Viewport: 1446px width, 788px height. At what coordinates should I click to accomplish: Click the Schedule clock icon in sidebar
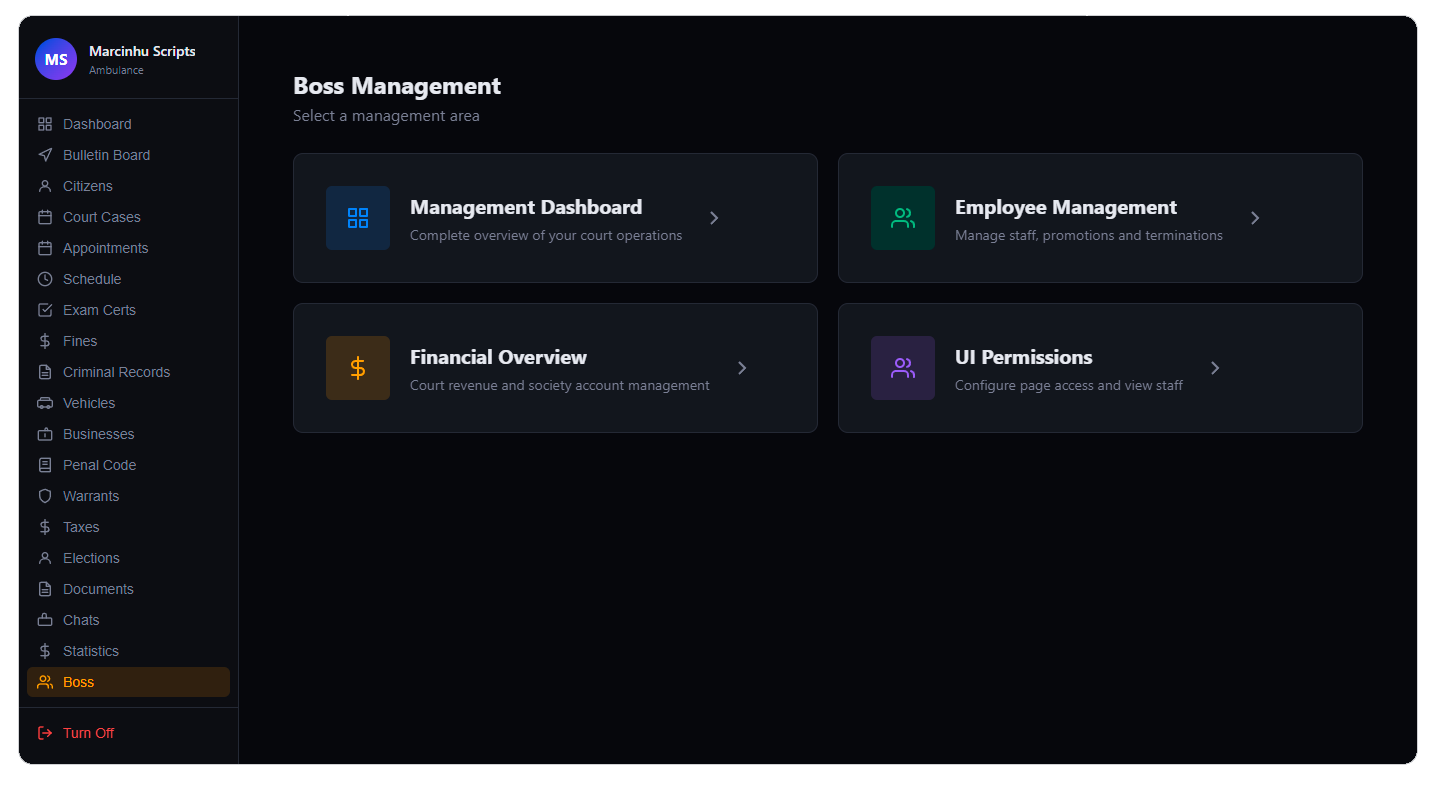(45, 279)
